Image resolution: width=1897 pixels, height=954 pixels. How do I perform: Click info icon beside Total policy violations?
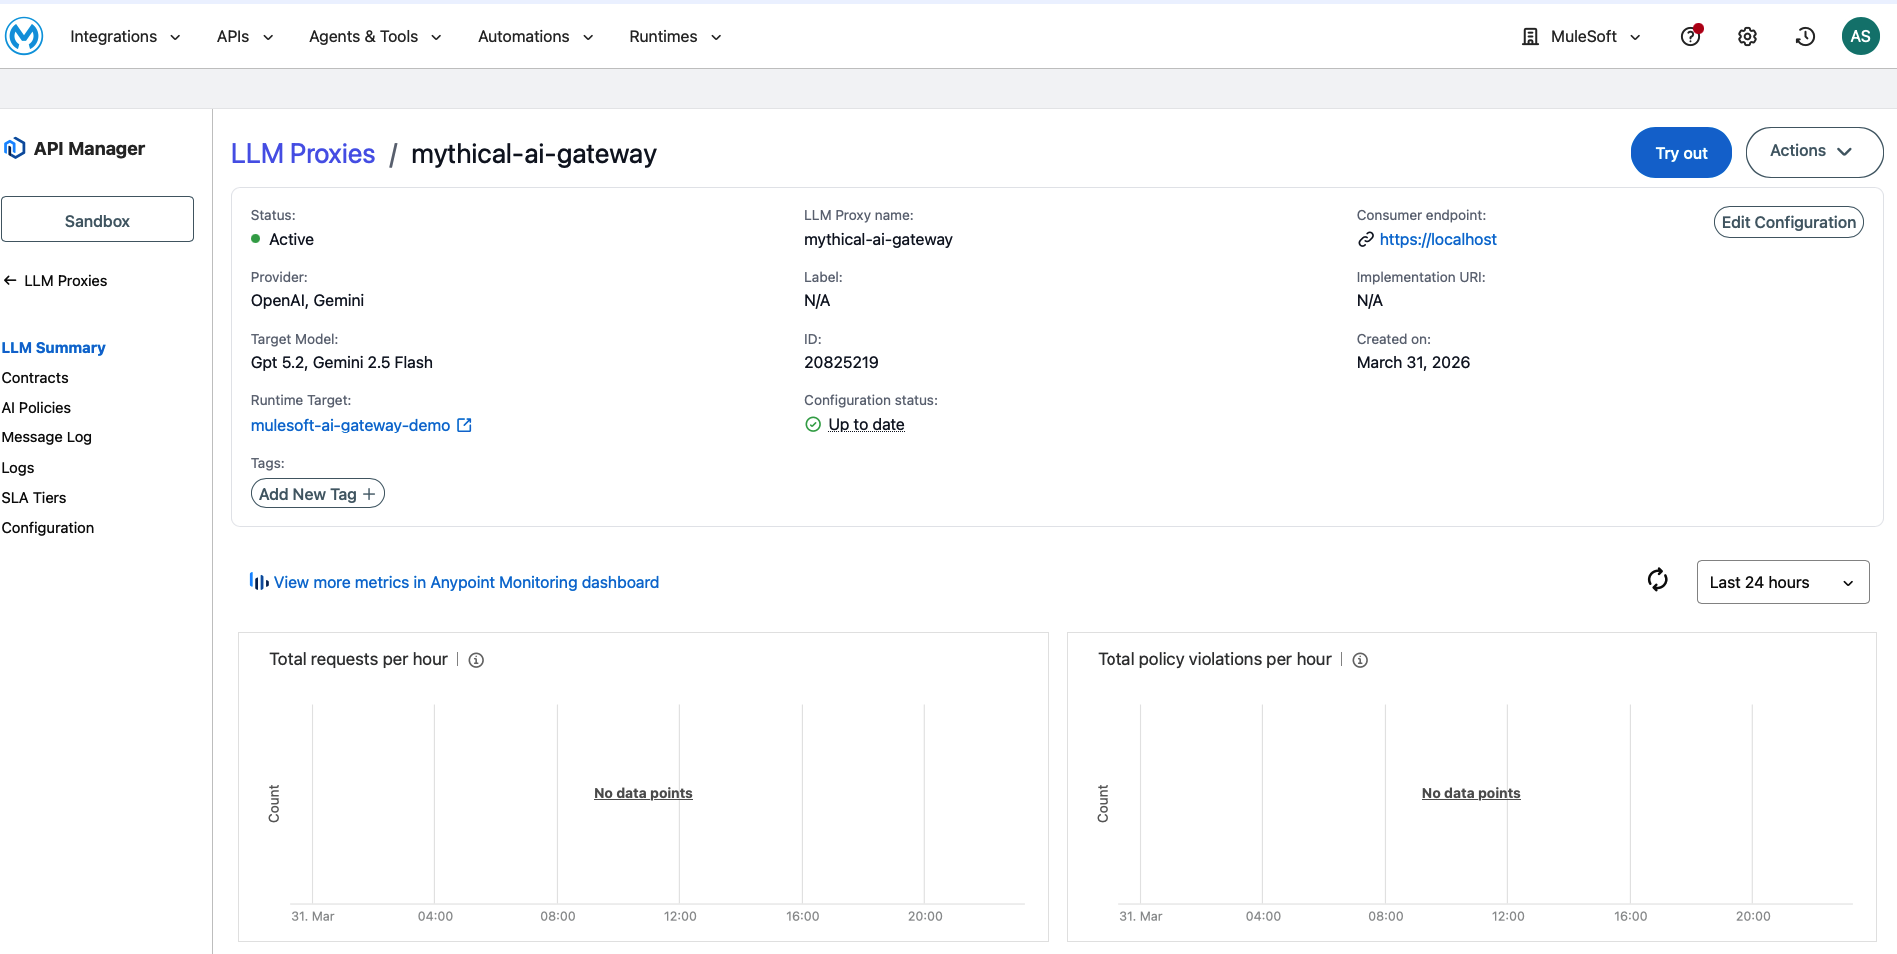[1360, 660]
